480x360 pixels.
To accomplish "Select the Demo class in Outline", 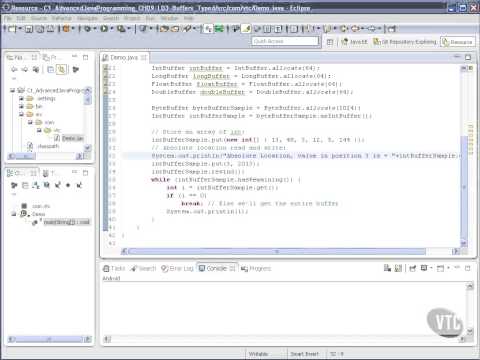I will (x=33, y=214).
